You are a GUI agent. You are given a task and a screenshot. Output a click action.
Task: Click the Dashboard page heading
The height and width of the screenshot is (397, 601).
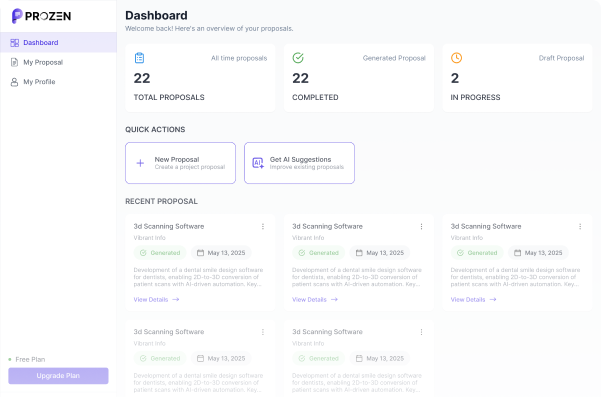point(156,15)
